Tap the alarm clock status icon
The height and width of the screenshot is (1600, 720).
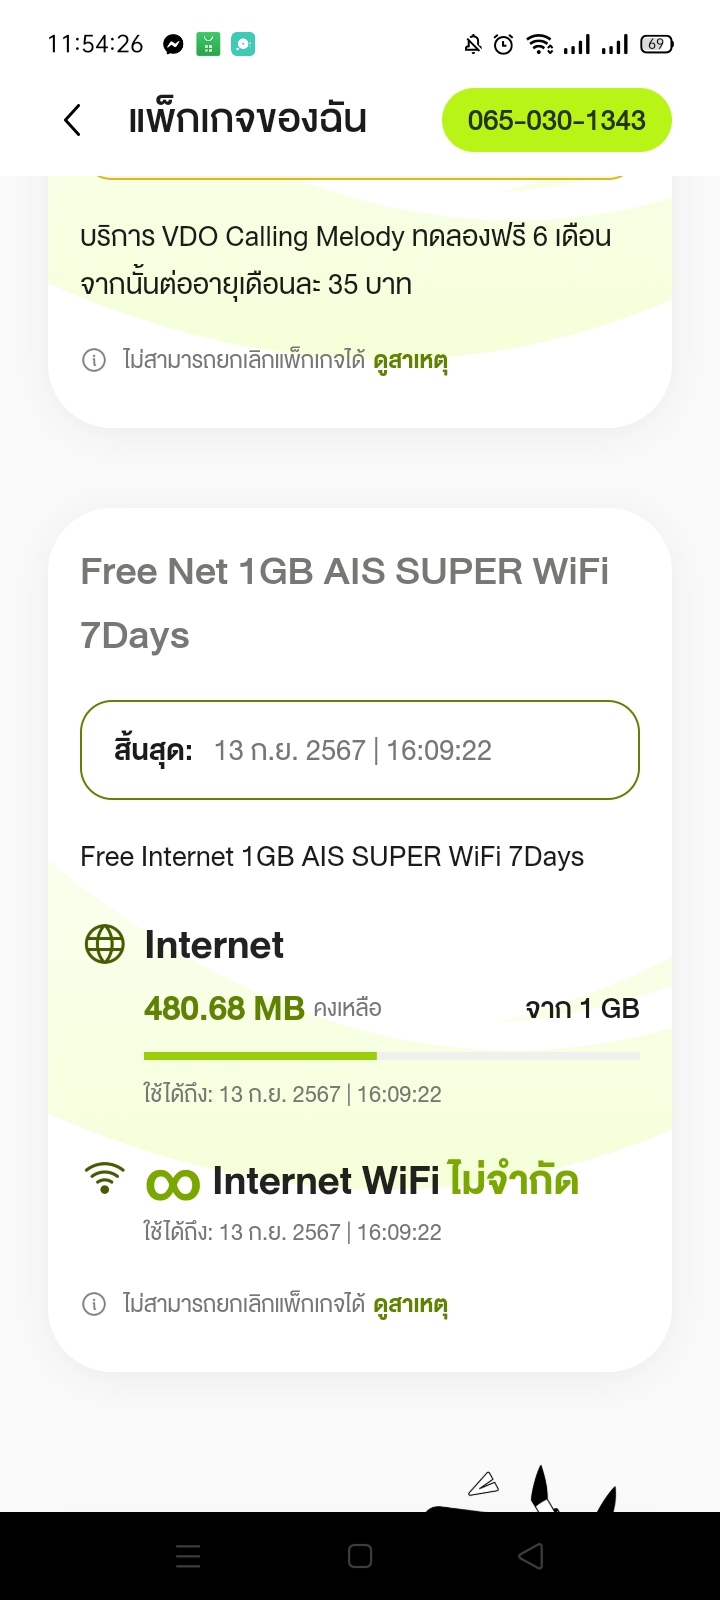[x=504, y=44]
